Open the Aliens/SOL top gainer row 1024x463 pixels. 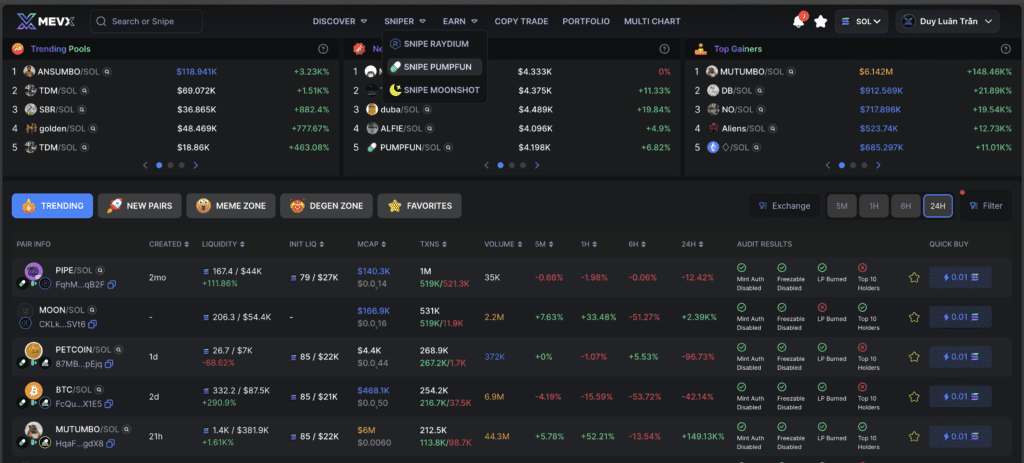[x=853, y=129]
